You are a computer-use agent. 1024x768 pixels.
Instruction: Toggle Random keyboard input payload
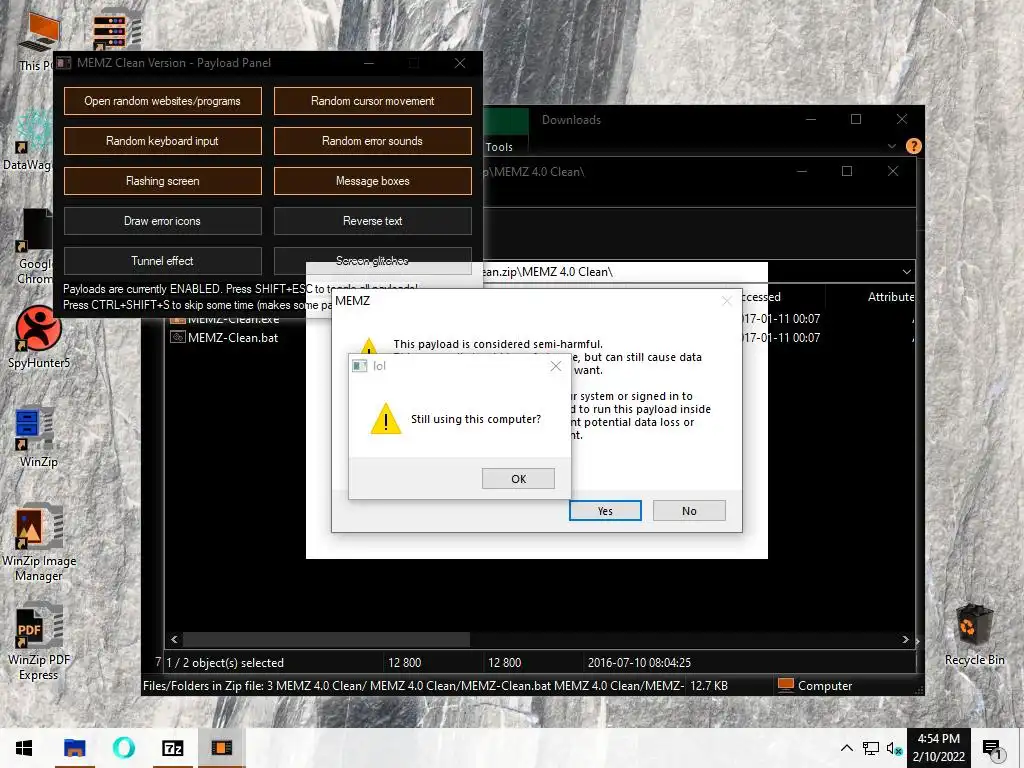[163, 141]
